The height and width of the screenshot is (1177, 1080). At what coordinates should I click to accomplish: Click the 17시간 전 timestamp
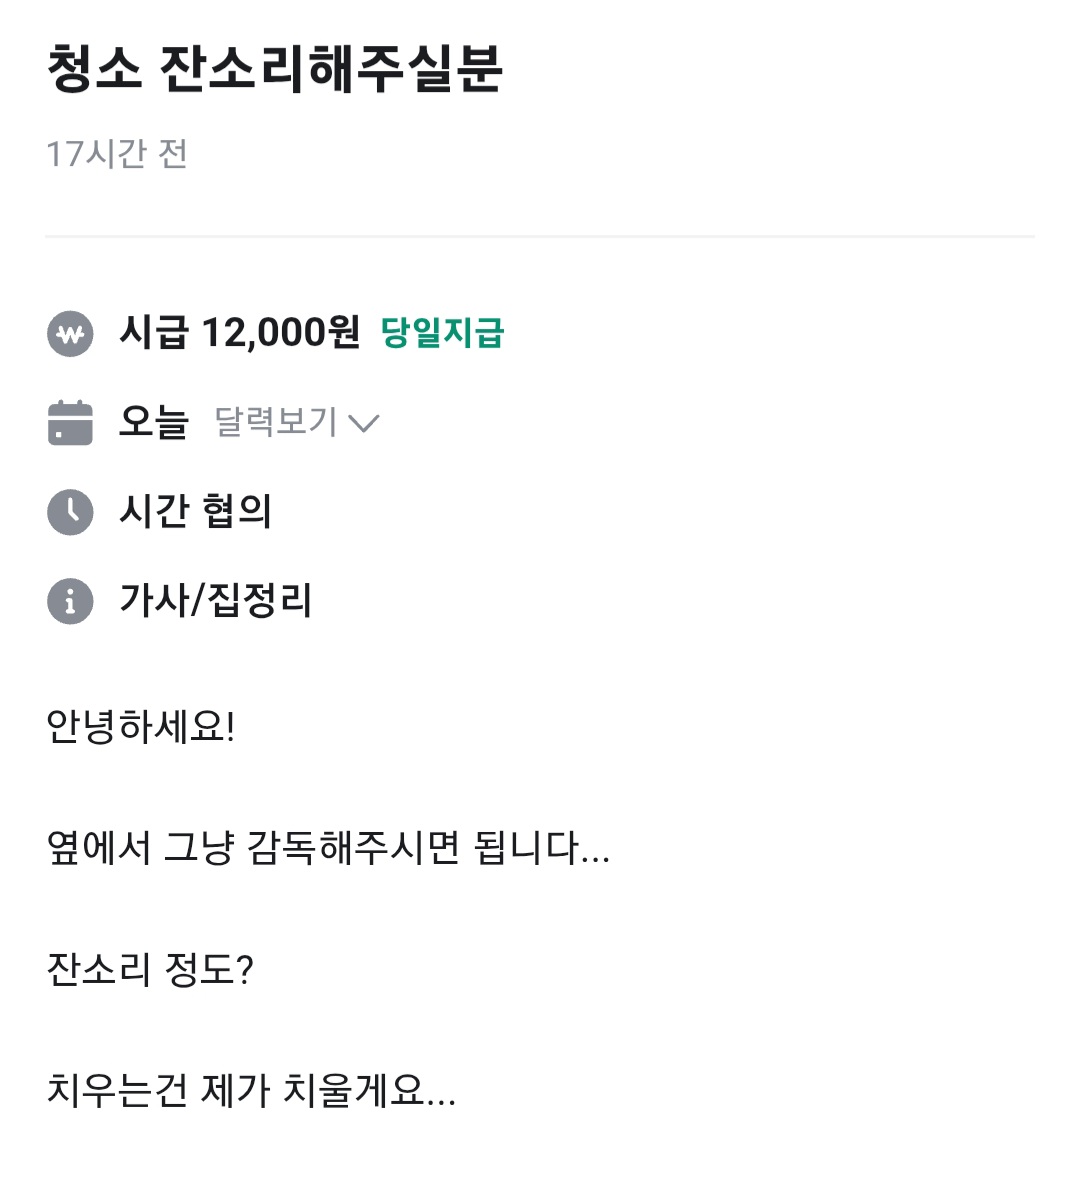117,154
